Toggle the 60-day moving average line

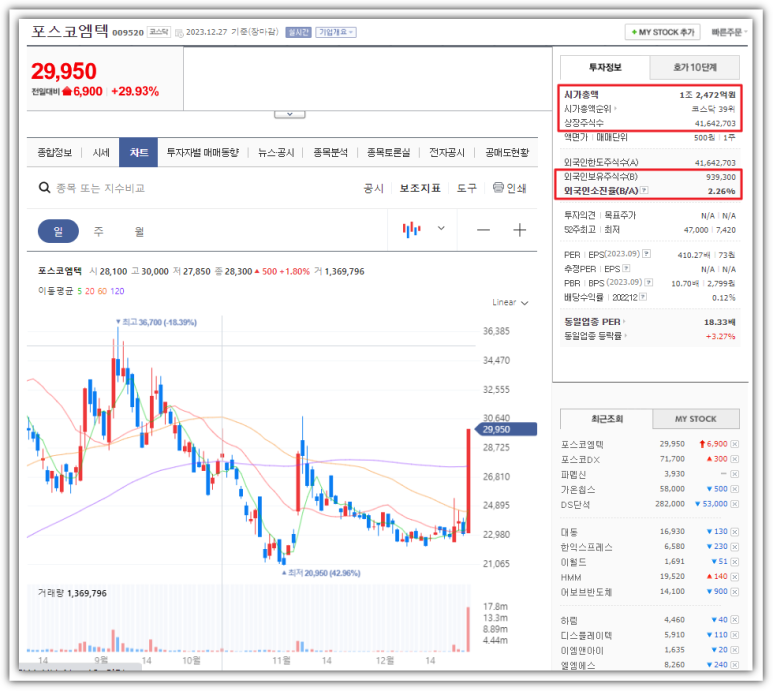coord(102,291)
